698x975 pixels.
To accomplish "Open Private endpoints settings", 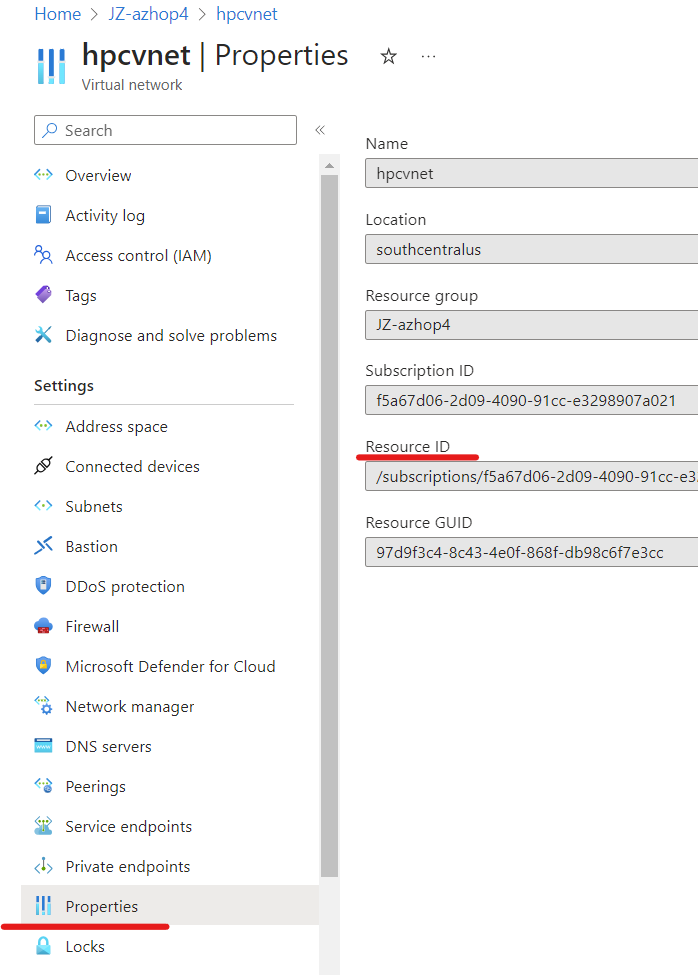I will click(x=170, y=866).
